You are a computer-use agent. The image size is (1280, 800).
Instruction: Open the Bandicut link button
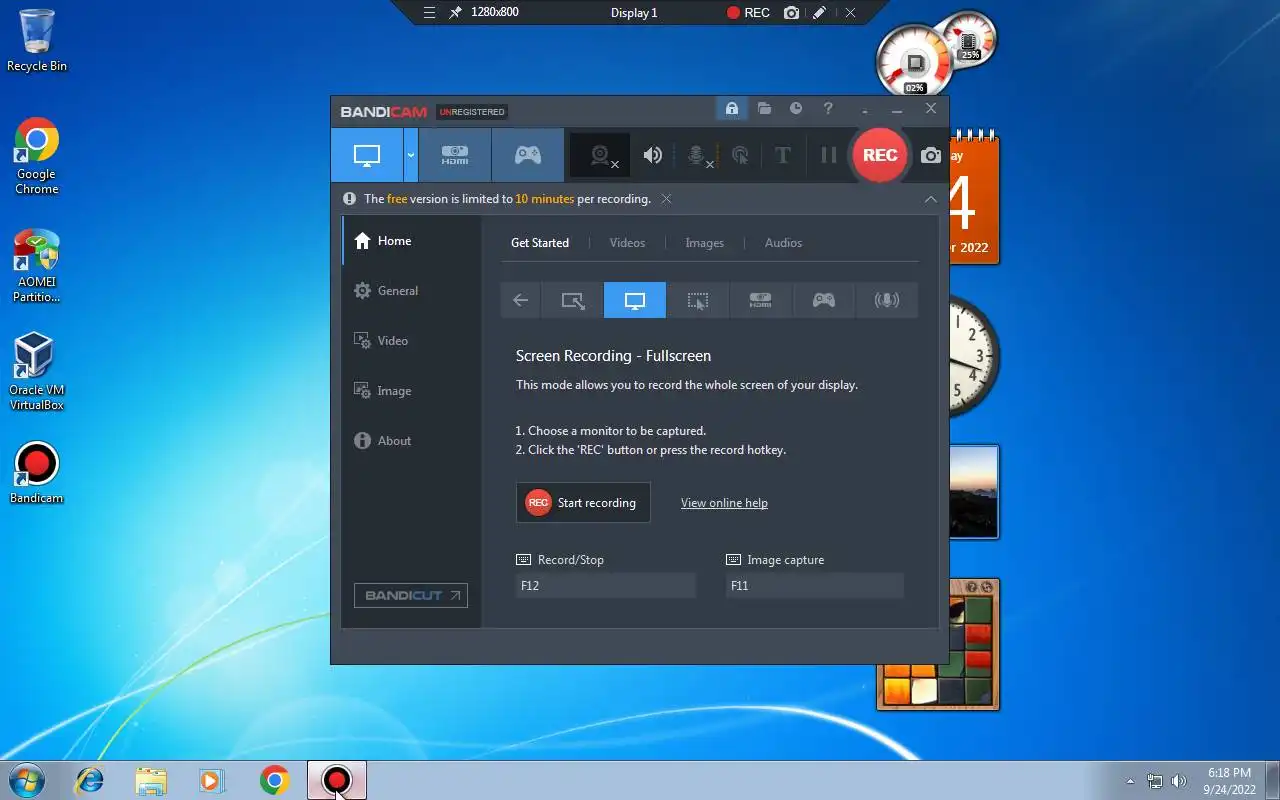click(x=411, y=595)
